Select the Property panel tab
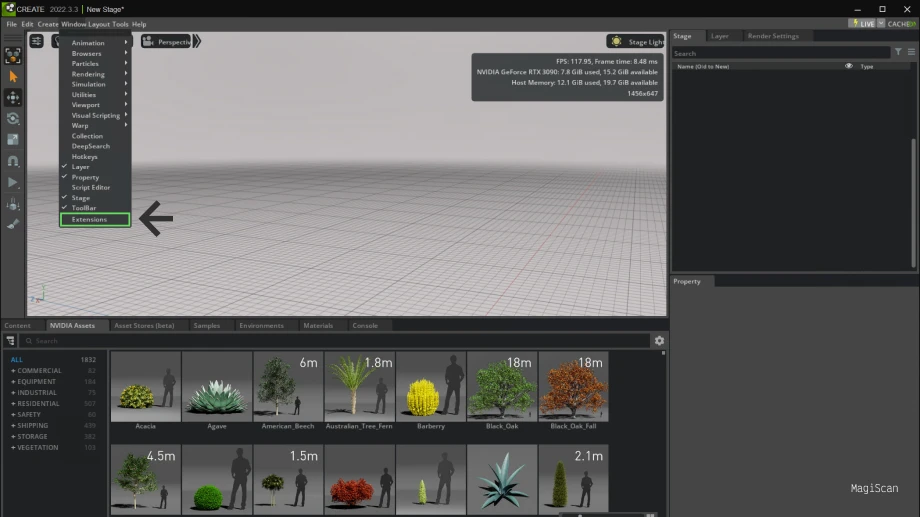Screen dimensions: 920x517 coord(687,281)
